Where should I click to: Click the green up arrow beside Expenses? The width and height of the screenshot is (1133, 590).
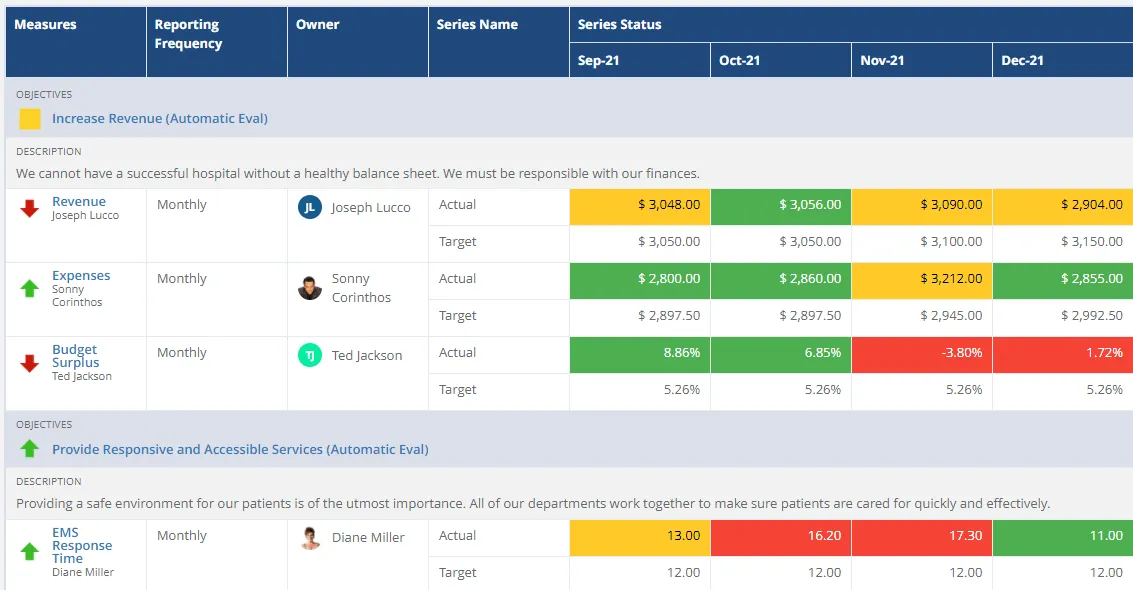[27, 282]
